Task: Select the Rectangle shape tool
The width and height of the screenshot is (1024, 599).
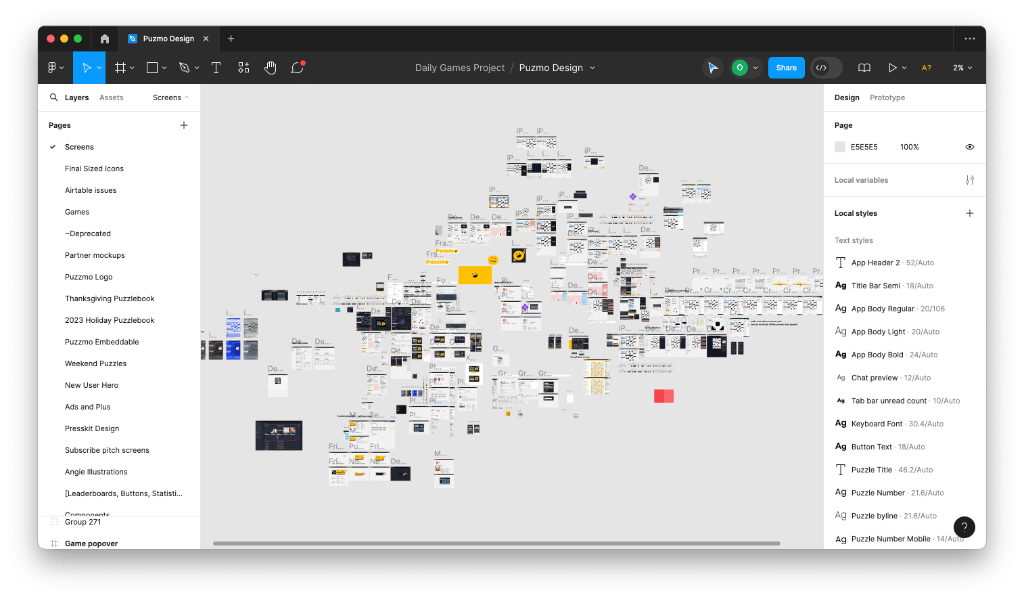Action: point(153,68)
